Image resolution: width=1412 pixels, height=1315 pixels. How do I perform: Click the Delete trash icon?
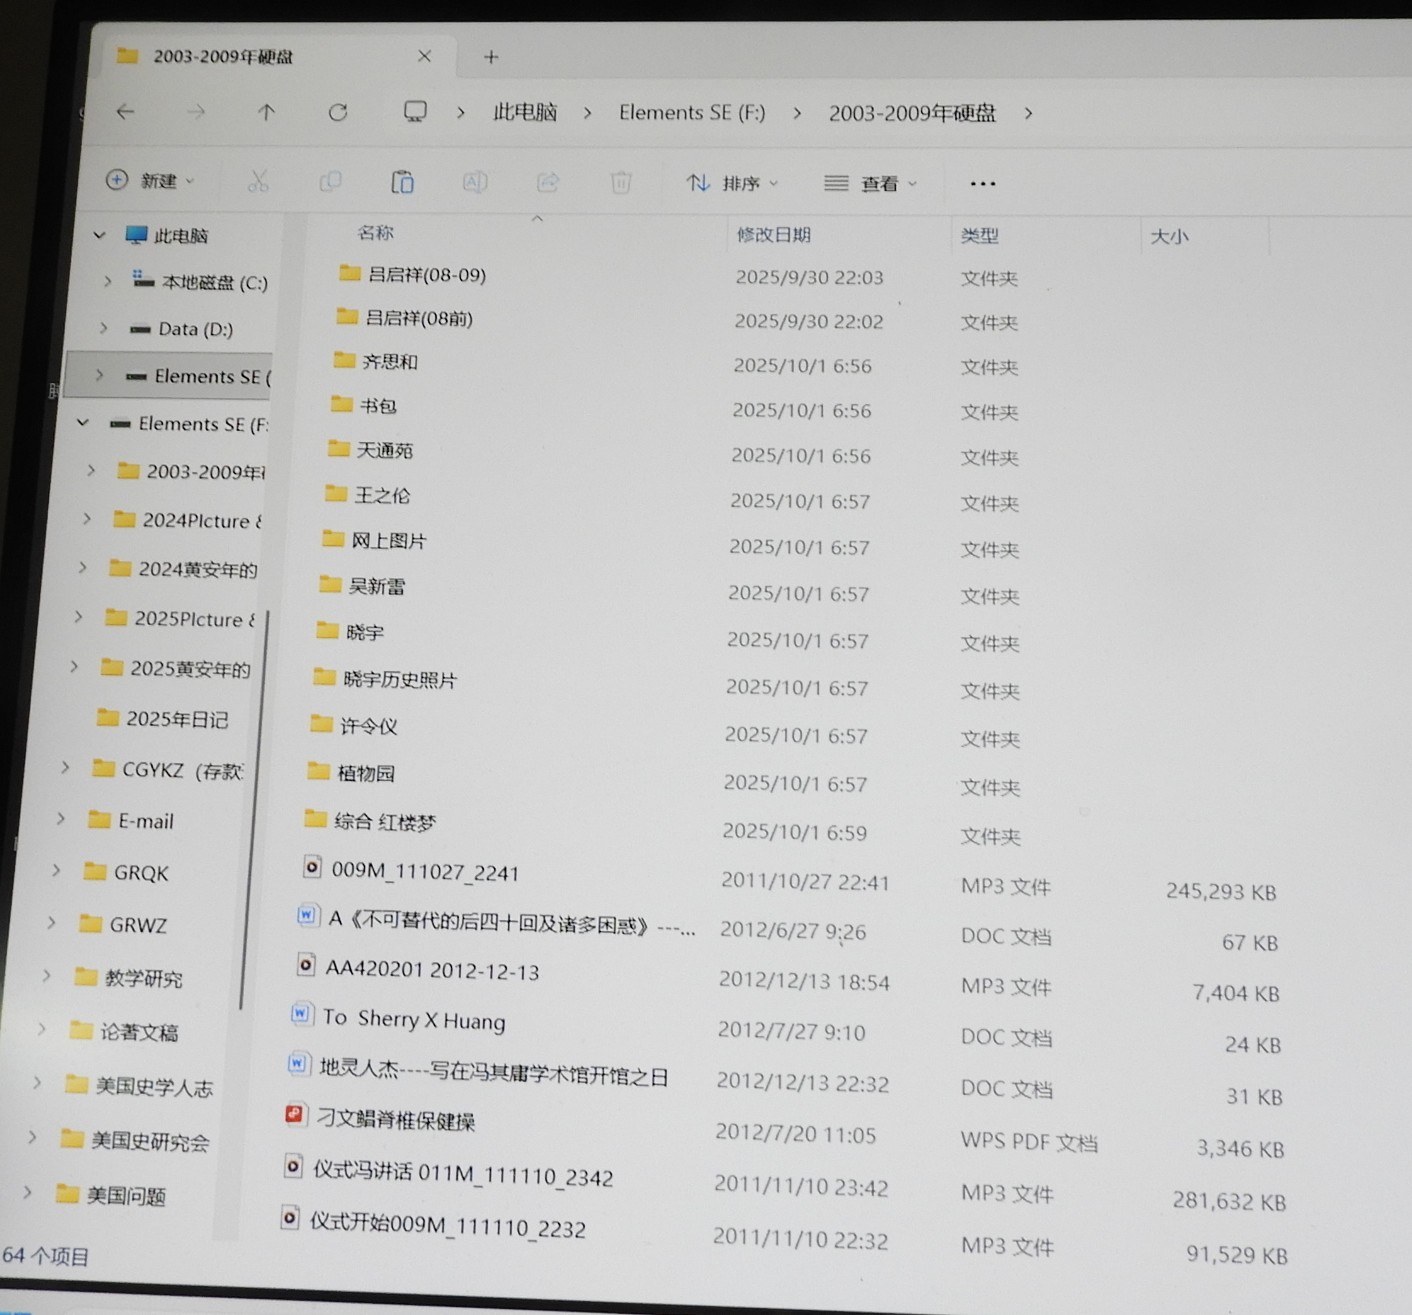coord(621,182)
